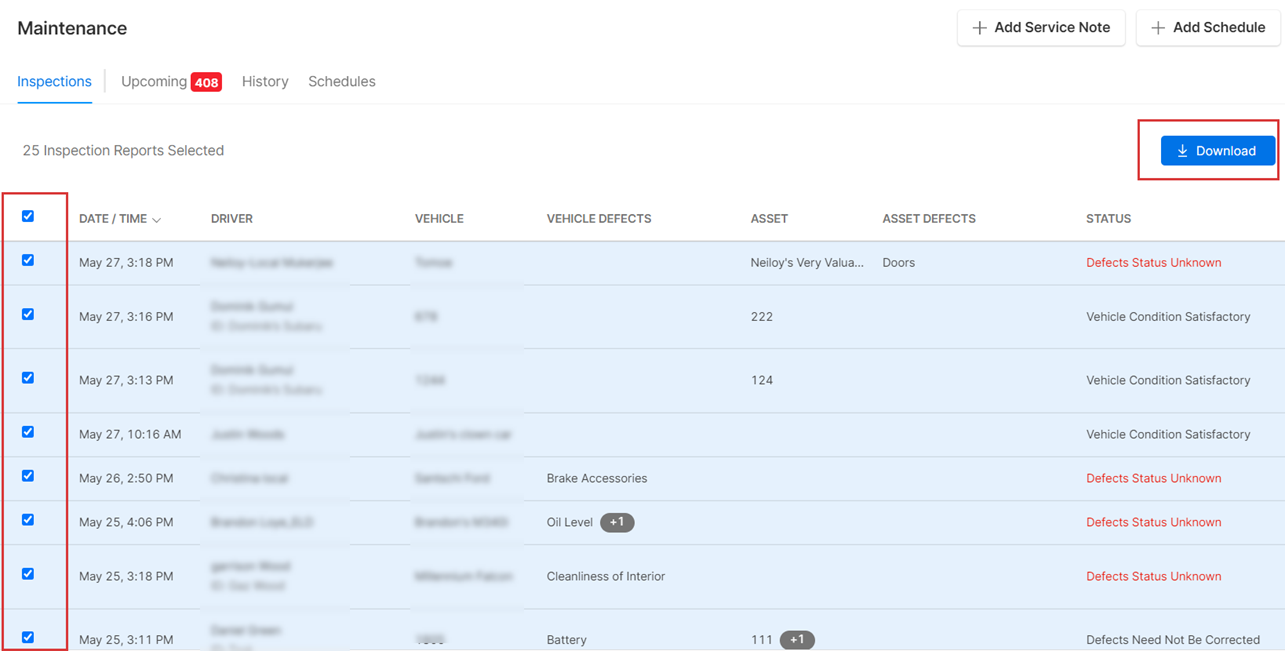This screenshot has height=651, width=1285.
Task: Select the Inspections tab
Action: 54,82
